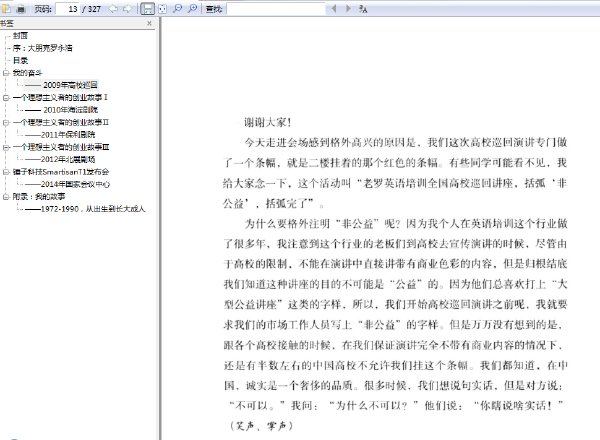Collapse the 我的奋斗 bookmark node
Image resolution: width=600 pixels, height=440 pixels.
pos(6,73)
